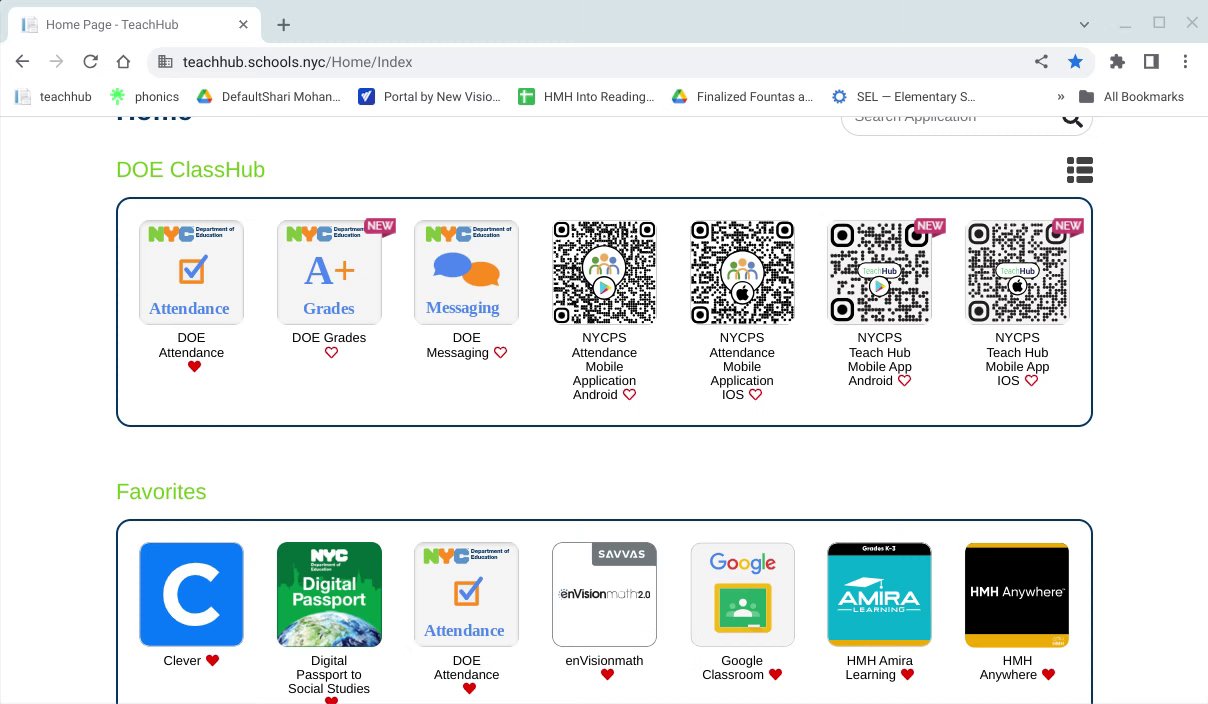Click the browser back arrow

coord(22,62)
